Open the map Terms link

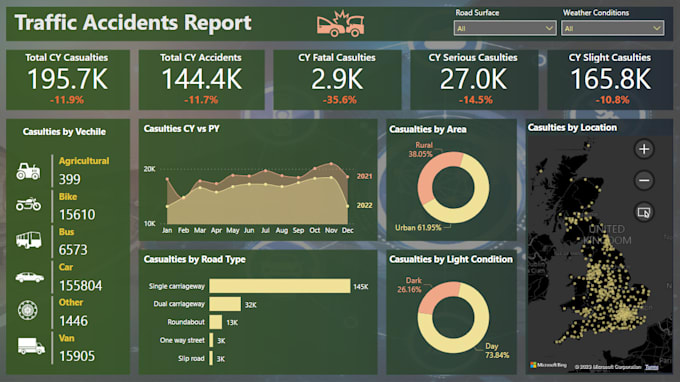point(651,367)
